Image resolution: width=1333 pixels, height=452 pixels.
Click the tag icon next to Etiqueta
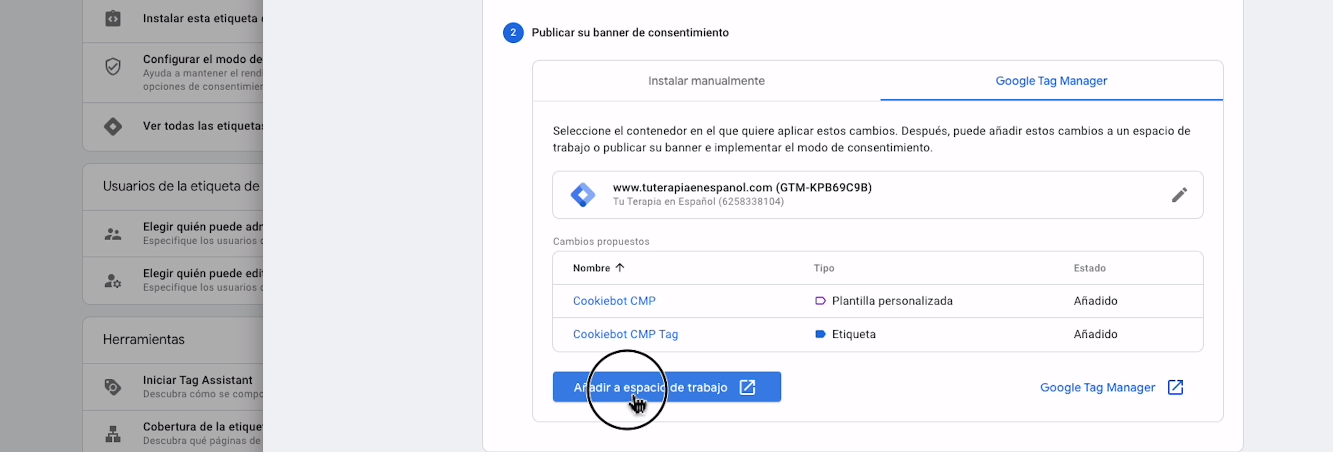pos(820,334)
